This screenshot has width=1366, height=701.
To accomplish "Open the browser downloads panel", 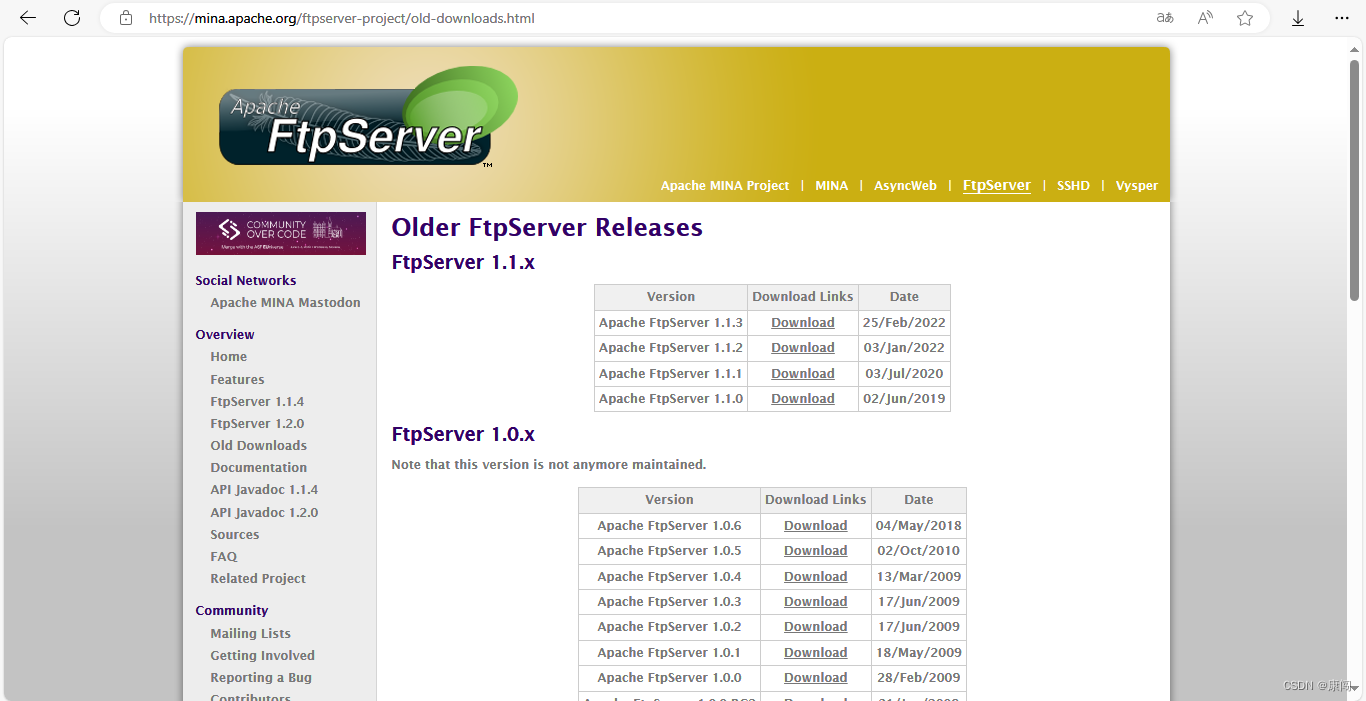I will (x=1298, y=18).
